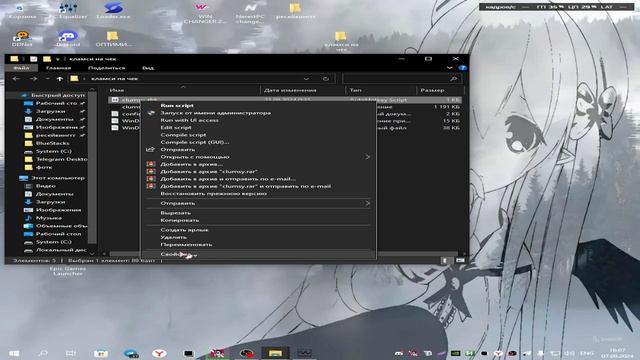Viewport: 640px width, 360px height.
Task: Open WIN CHANGER desktop icon
Action: tap(204, 13)
